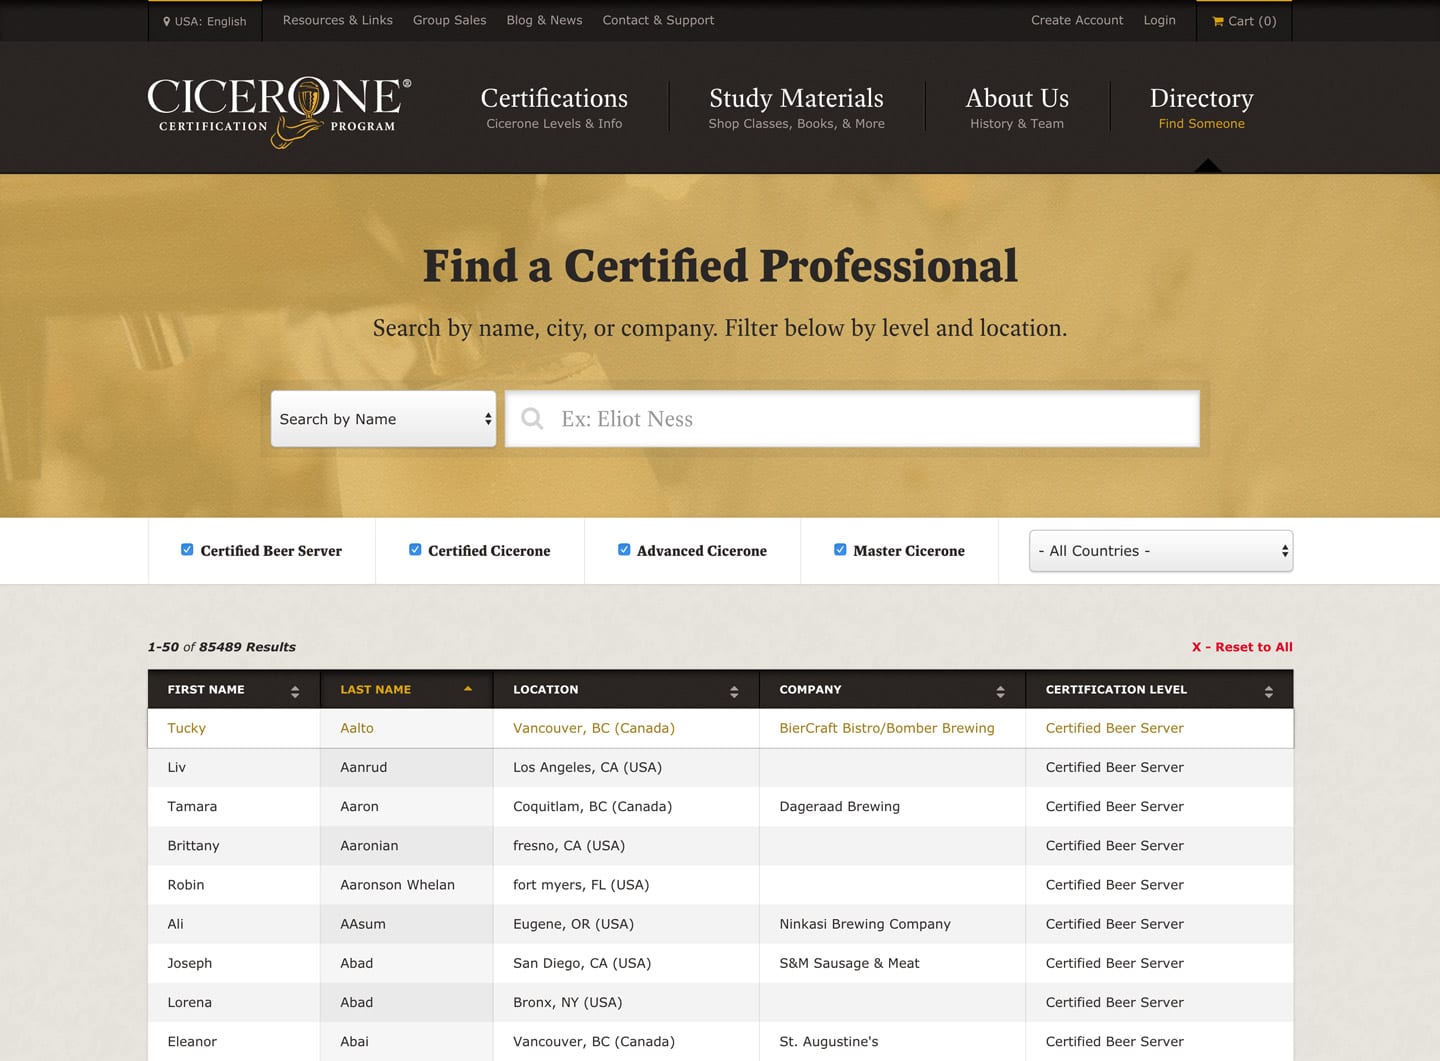This screenshot has width=1440, height=1061.
Task: Click the magnifier icon in search field
Action: [532, 418]
